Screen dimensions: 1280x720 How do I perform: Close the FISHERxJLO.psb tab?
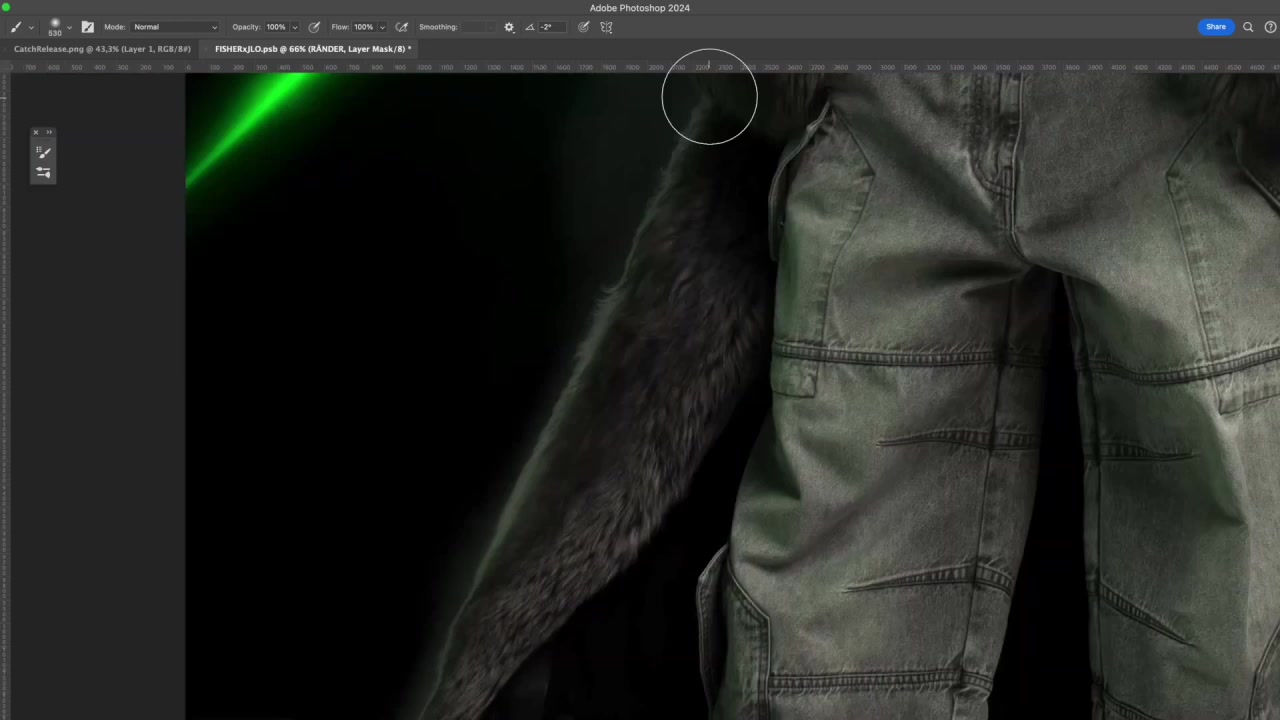pos(207,49)
